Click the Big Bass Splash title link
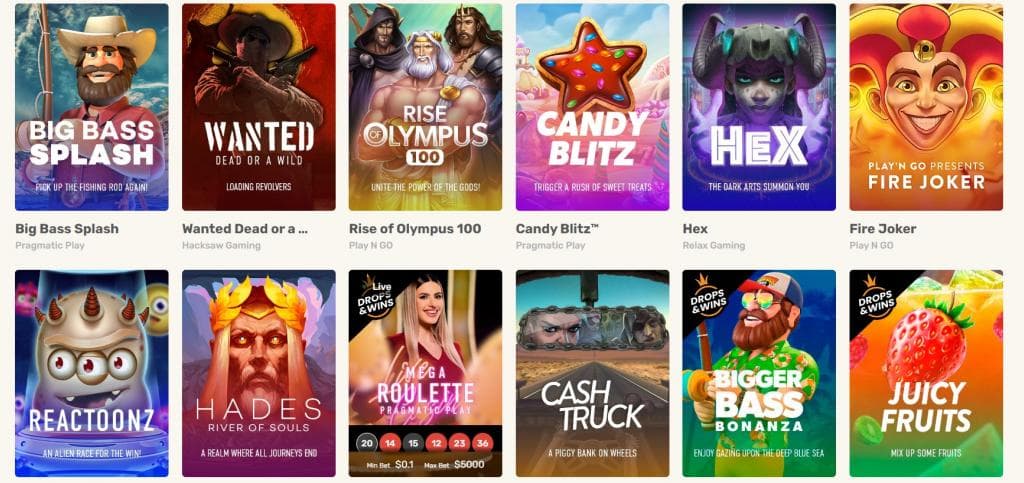The width and height of the screenshot is (1024, 483). coord(67,229)
